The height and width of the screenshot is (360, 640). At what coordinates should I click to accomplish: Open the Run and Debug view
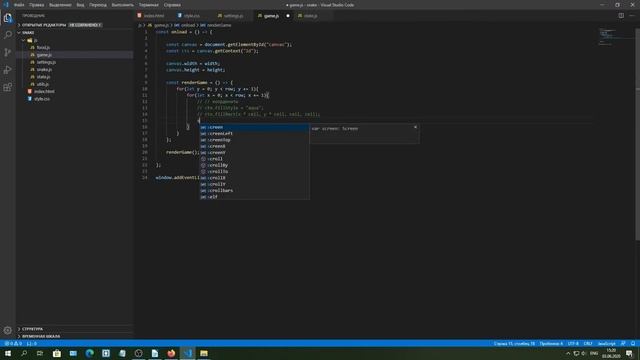coord(8,70)
